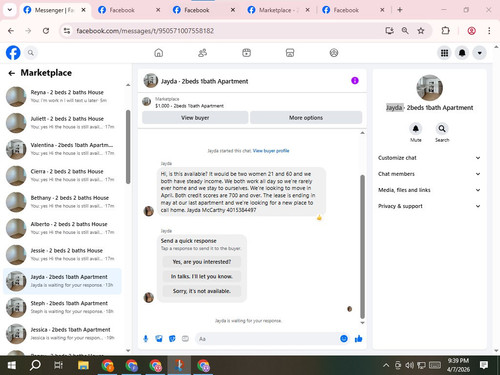Open the Groups icon in top navigation

click(334, 53)
